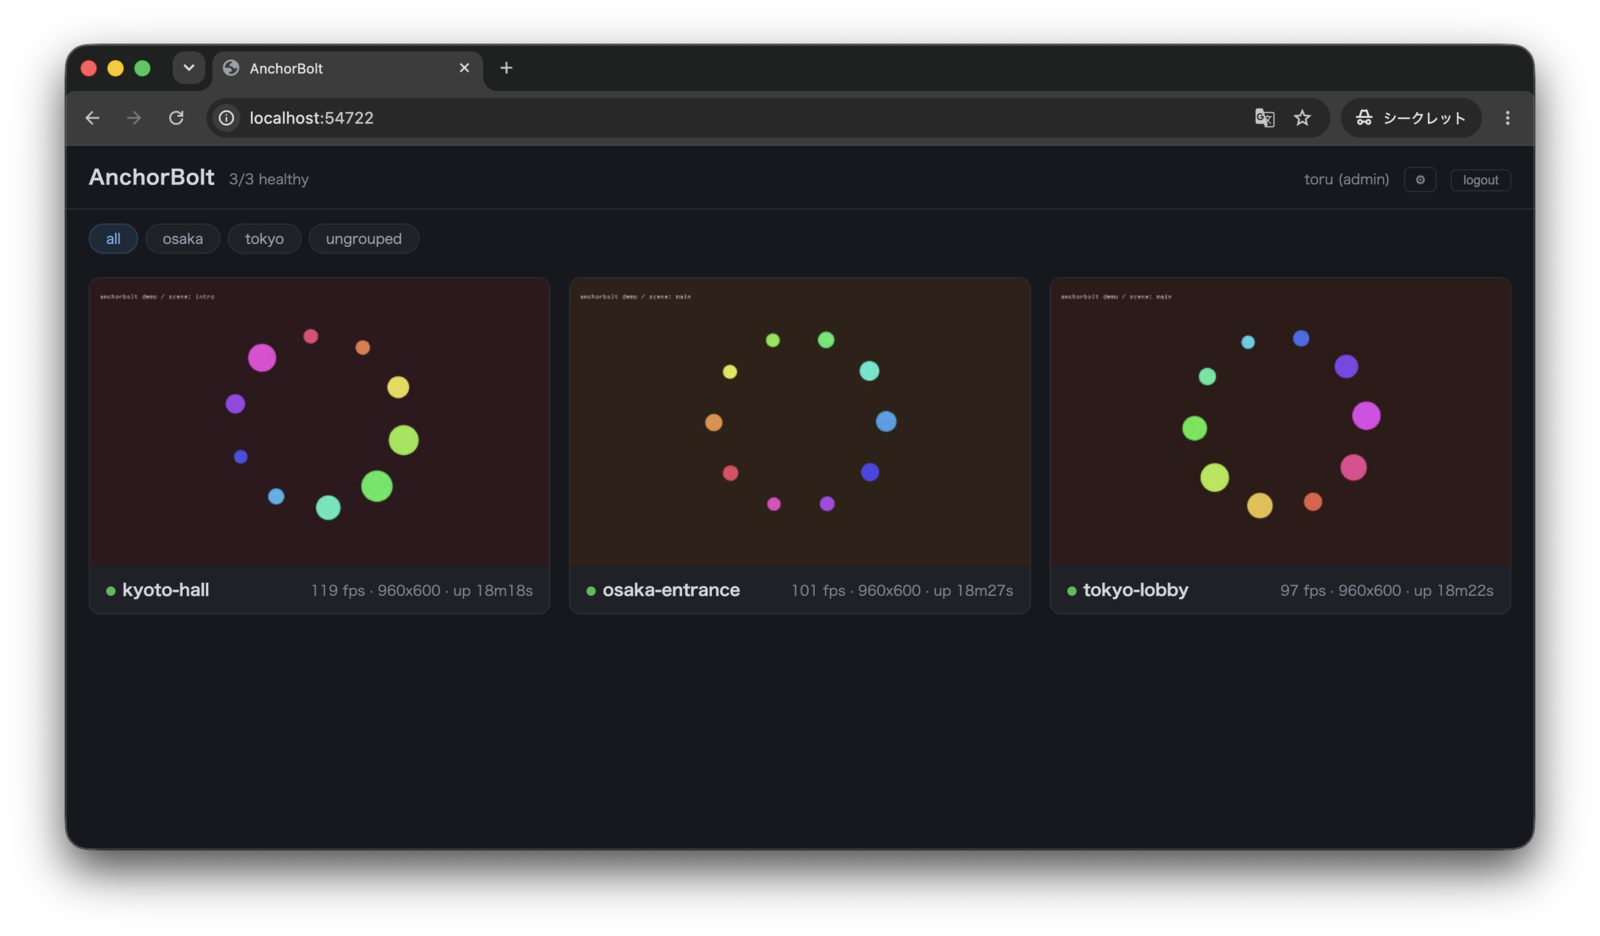
Task: Open the tab search dropdown arrow
Action: 188,68
